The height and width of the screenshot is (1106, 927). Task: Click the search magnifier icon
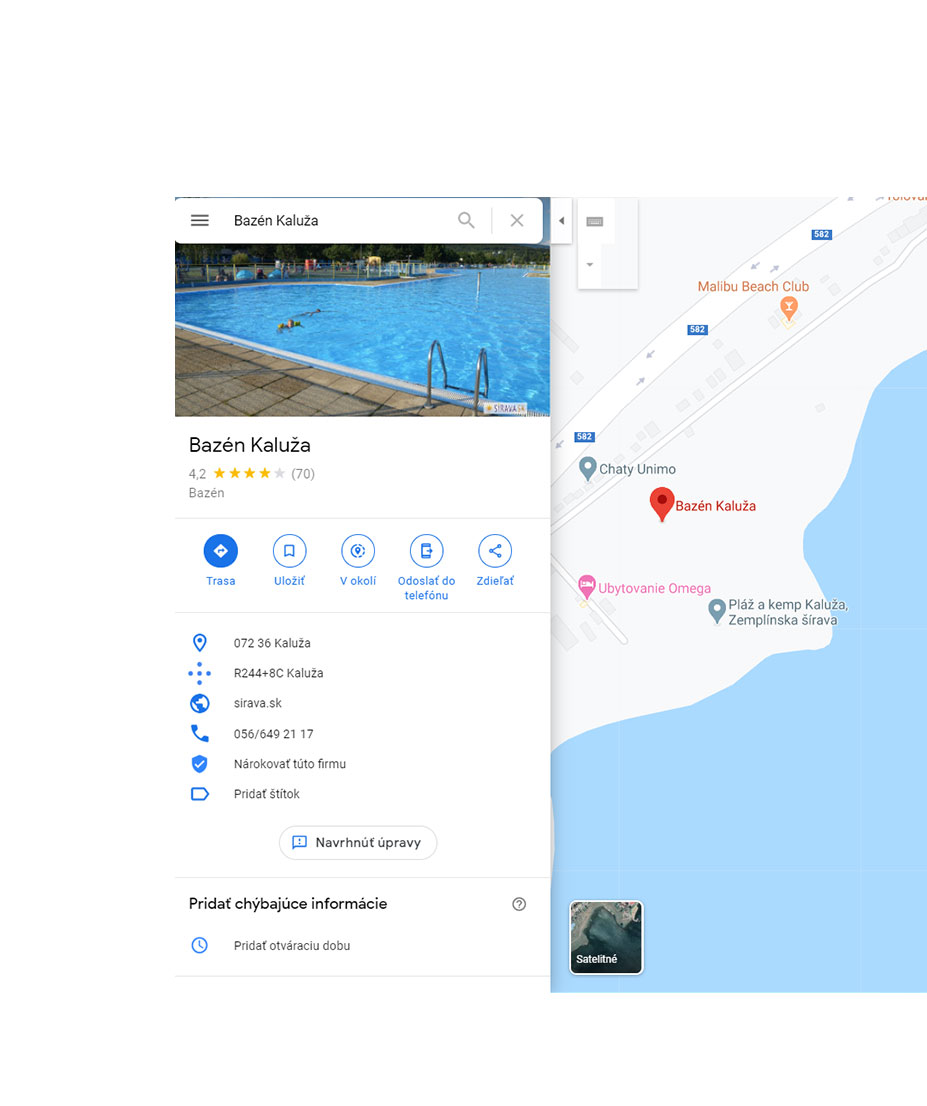[x=466, y=220]
